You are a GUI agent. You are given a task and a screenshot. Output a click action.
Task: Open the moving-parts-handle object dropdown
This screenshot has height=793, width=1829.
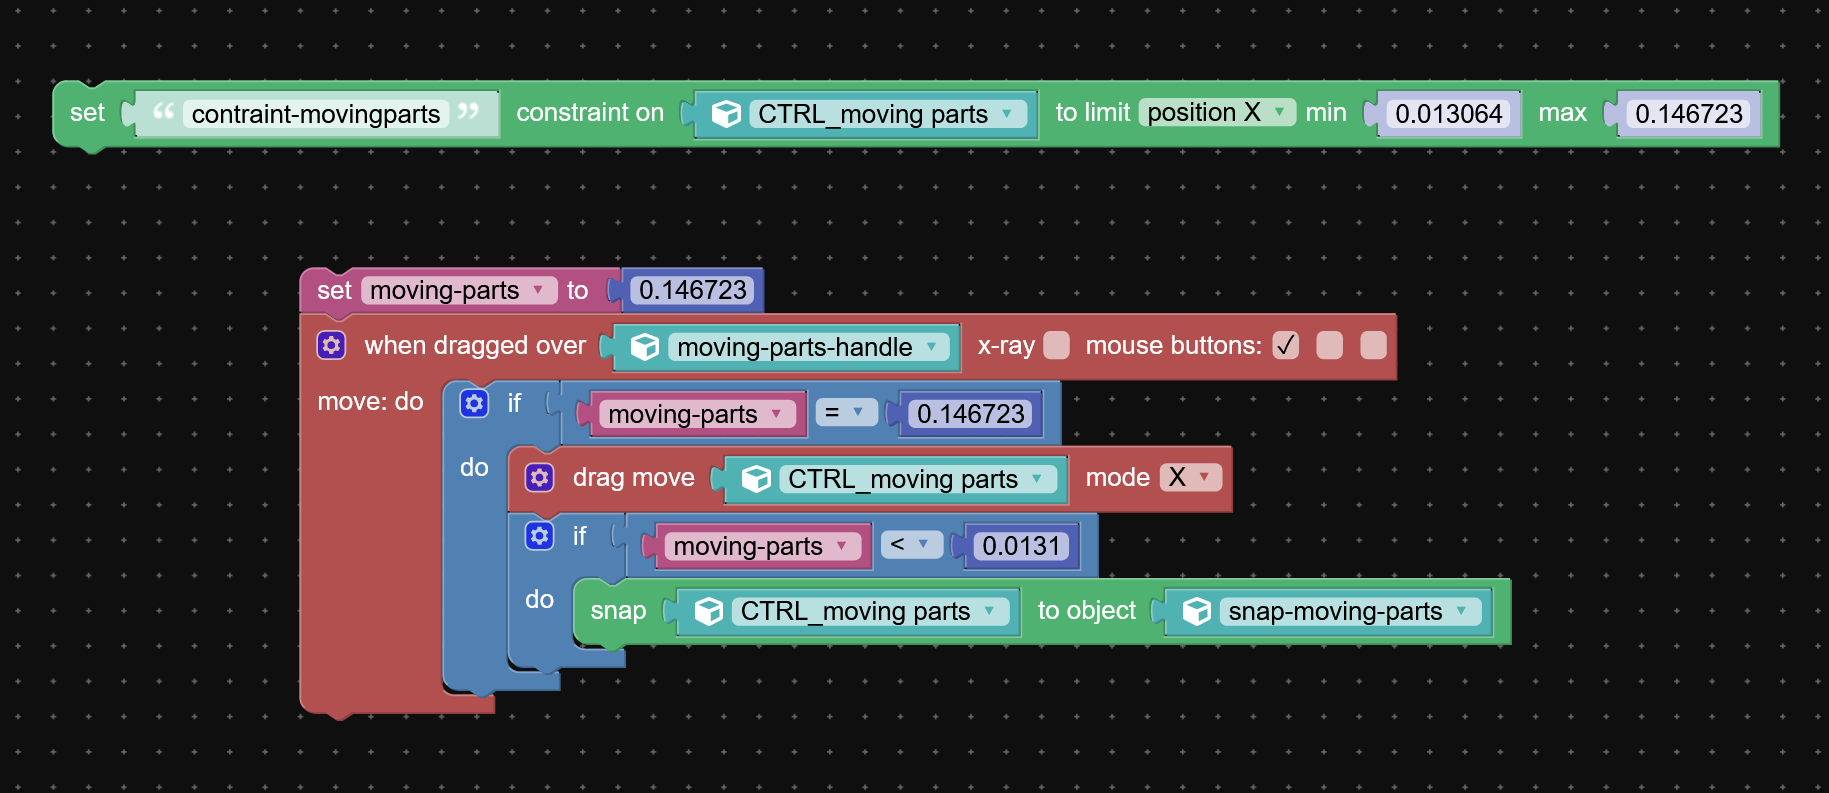click(x=809, y=347)
